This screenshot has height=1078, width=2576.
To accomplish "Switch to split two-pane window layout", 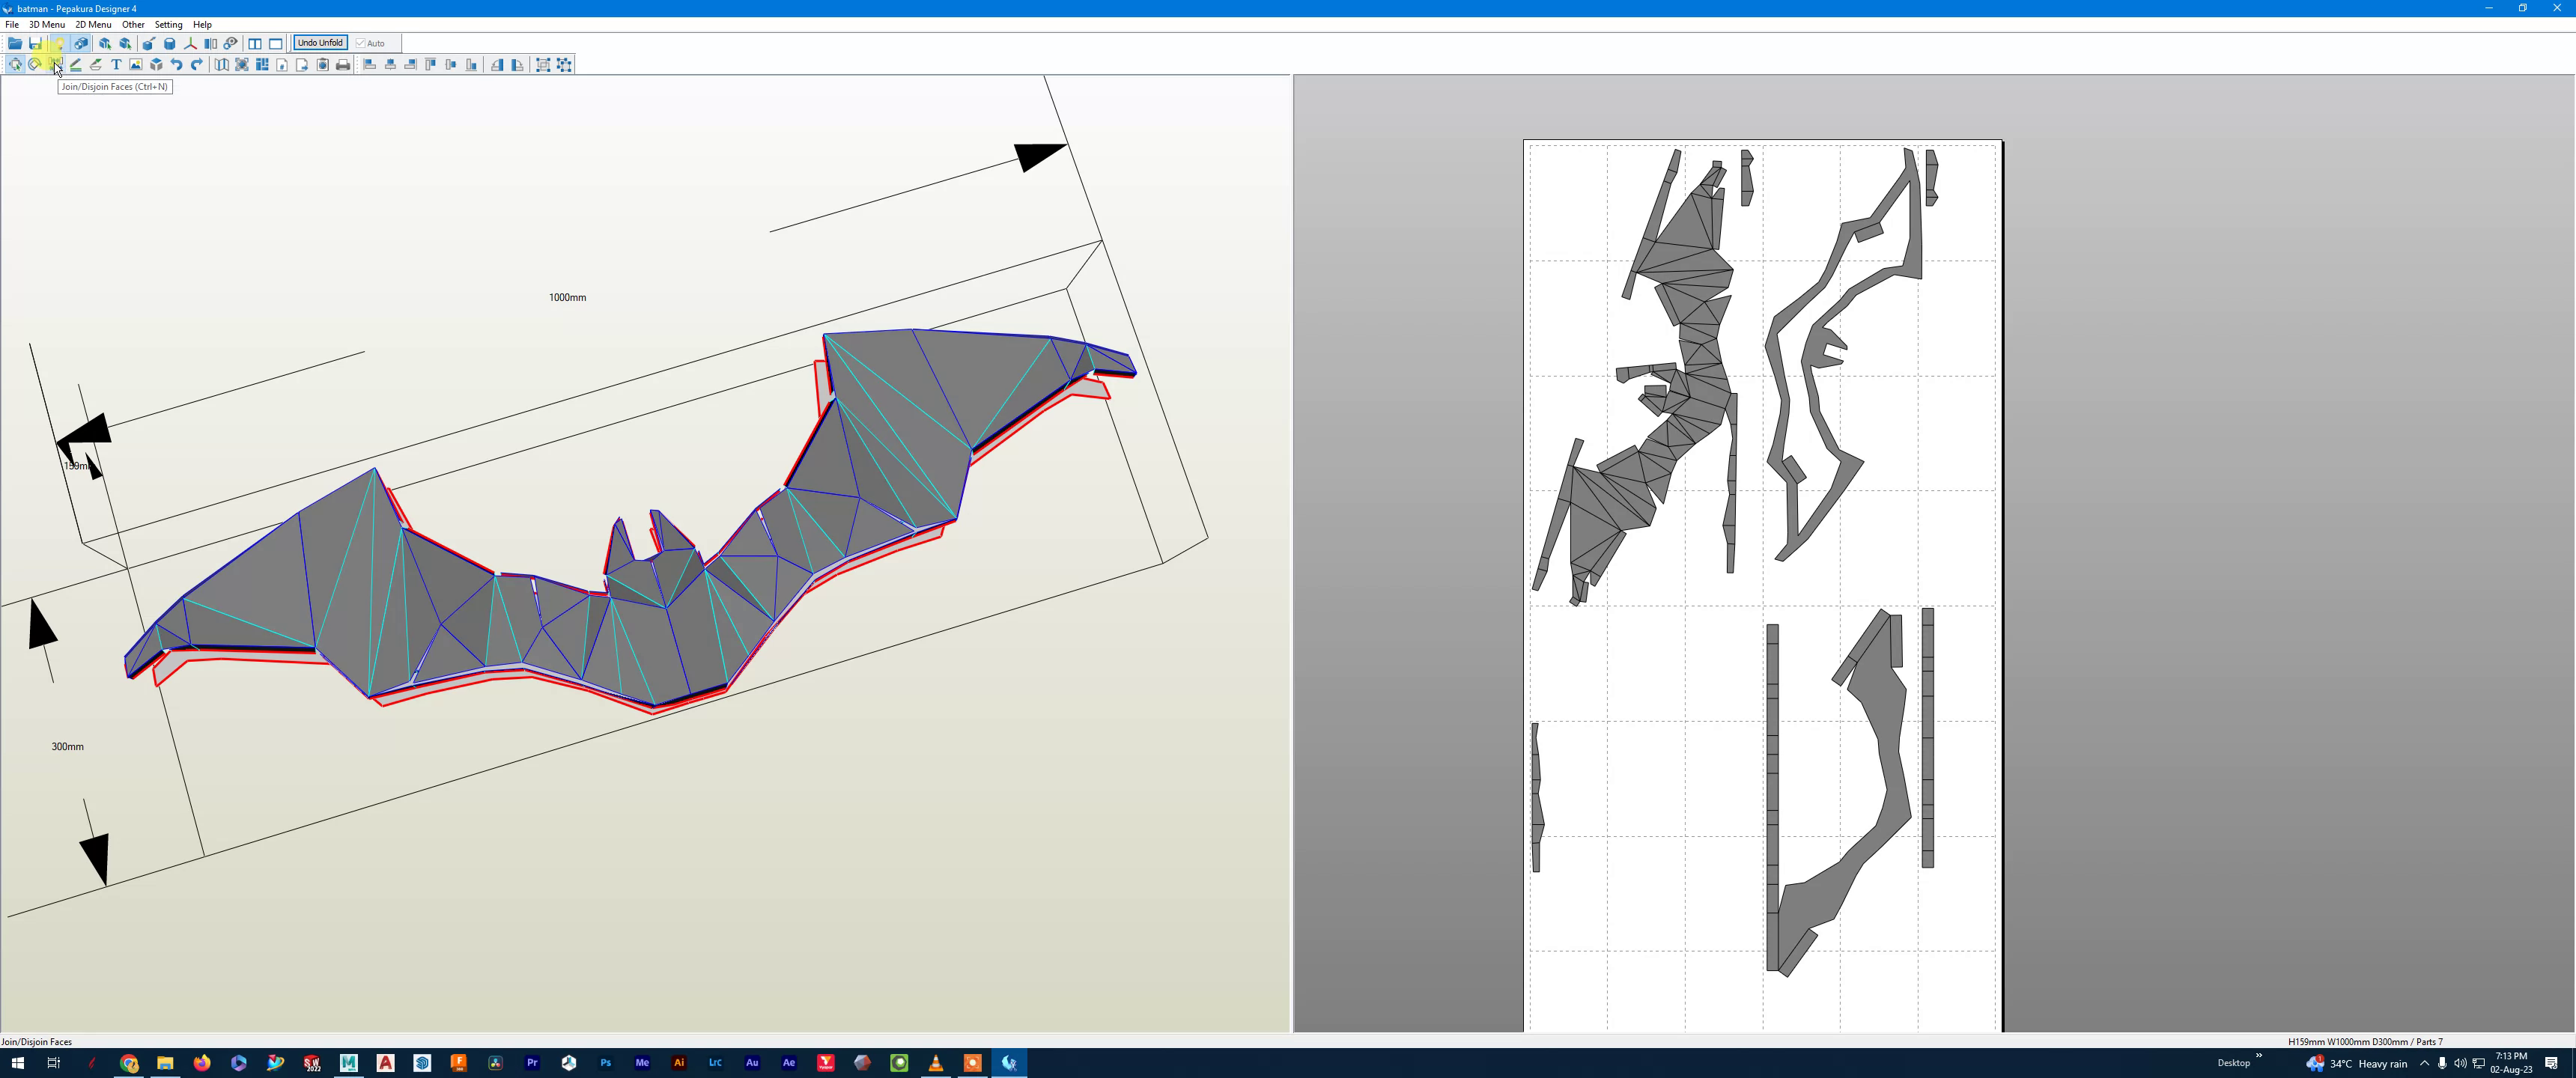I will pos(255,44).
